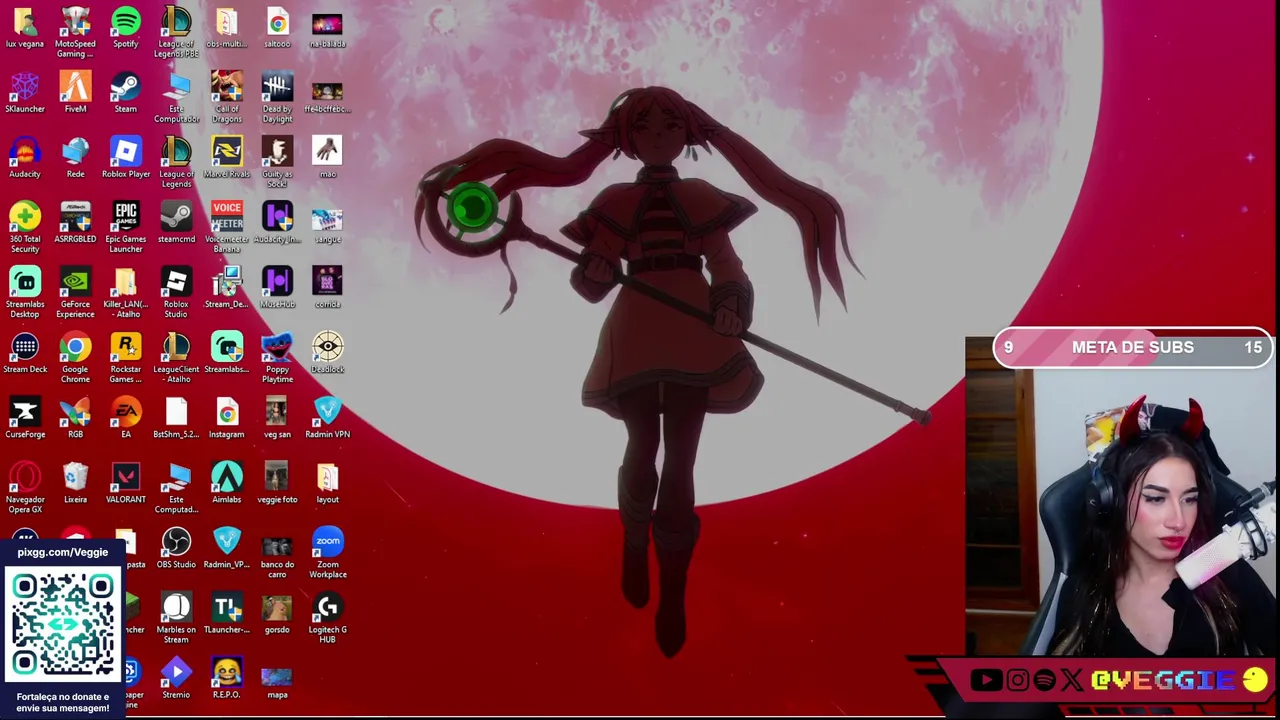This screenshot has height=720, width=1280.
Task: Launch Guilty as Sock! game
Action: point(277,162)
